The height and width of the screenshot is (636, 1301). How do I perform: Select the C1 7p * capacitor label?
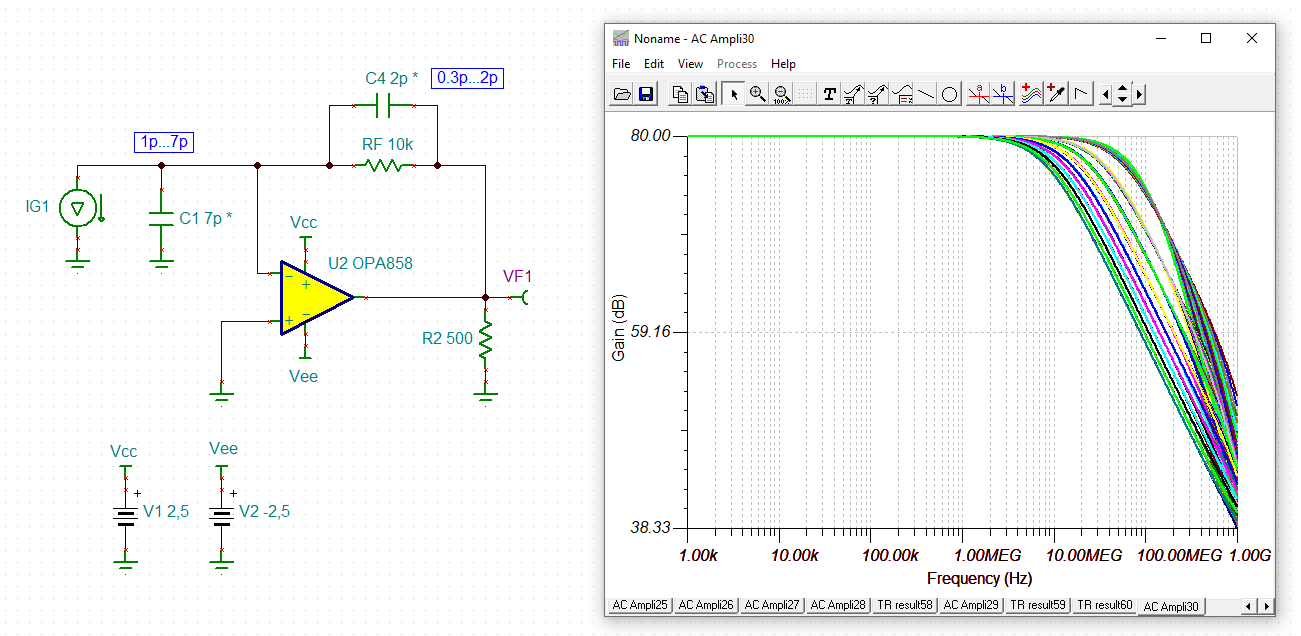tap(206, 218)
